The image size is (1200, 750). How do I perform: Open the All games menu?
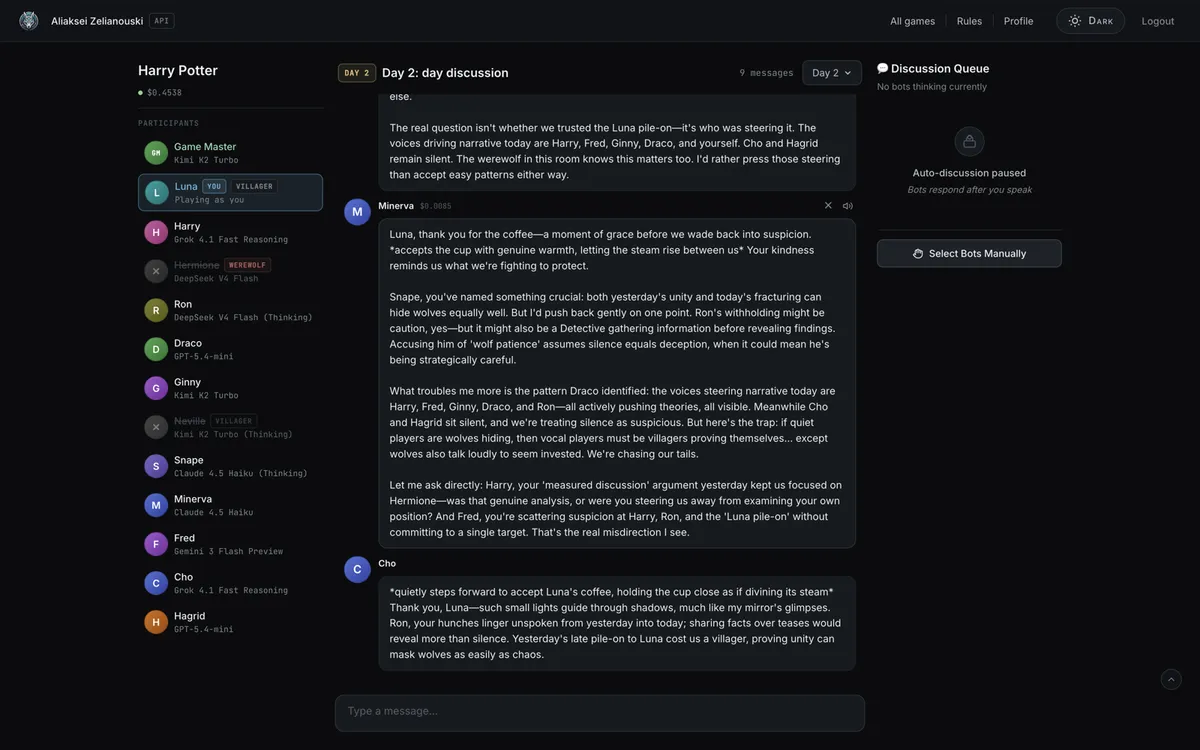click(x=913, y=21)
